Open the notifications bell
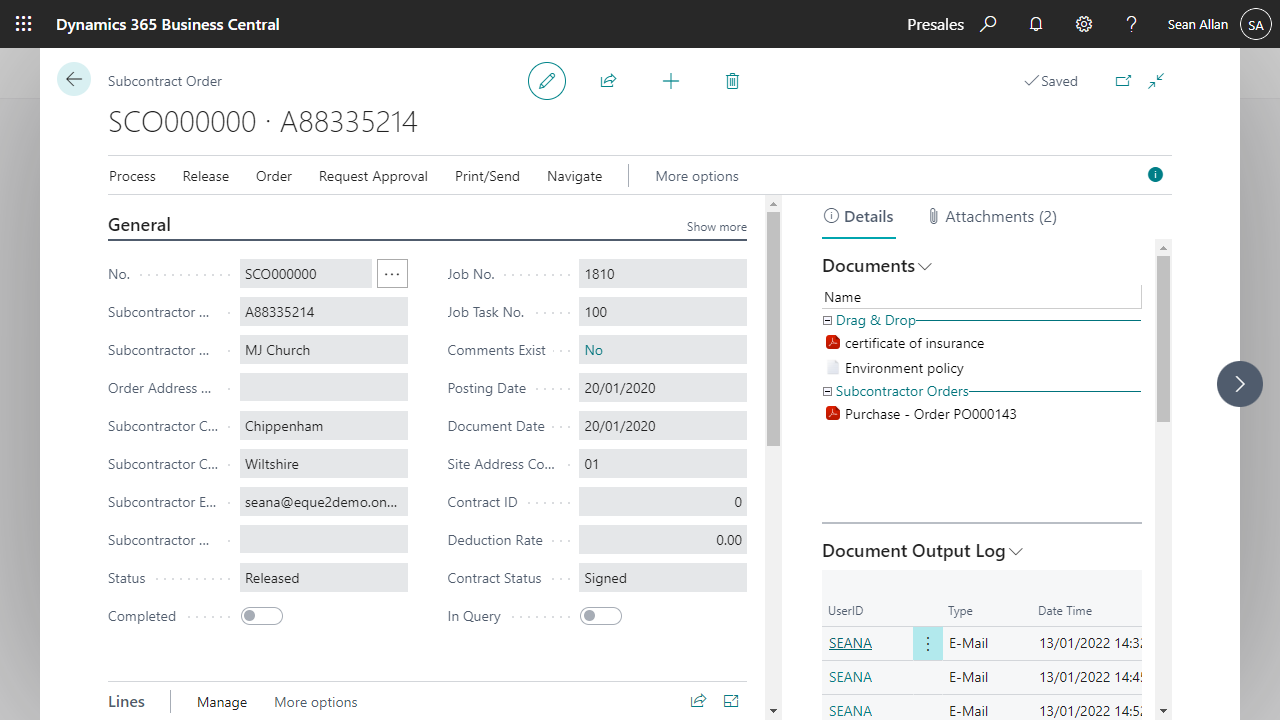The height and width of the screenshot is (720, 1280). (x=1036, y=24)
